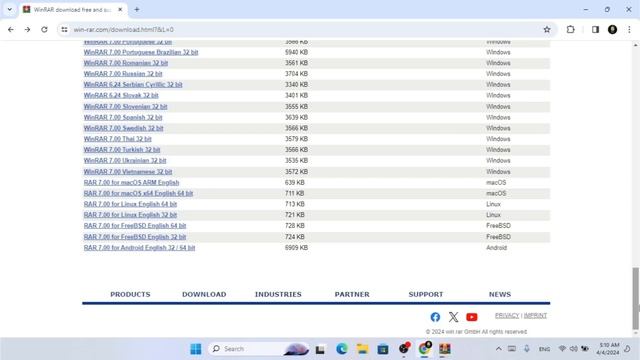The image size is (640, 360).
Task: Open the Chrome extensions menu
Action: pos(571,29)
